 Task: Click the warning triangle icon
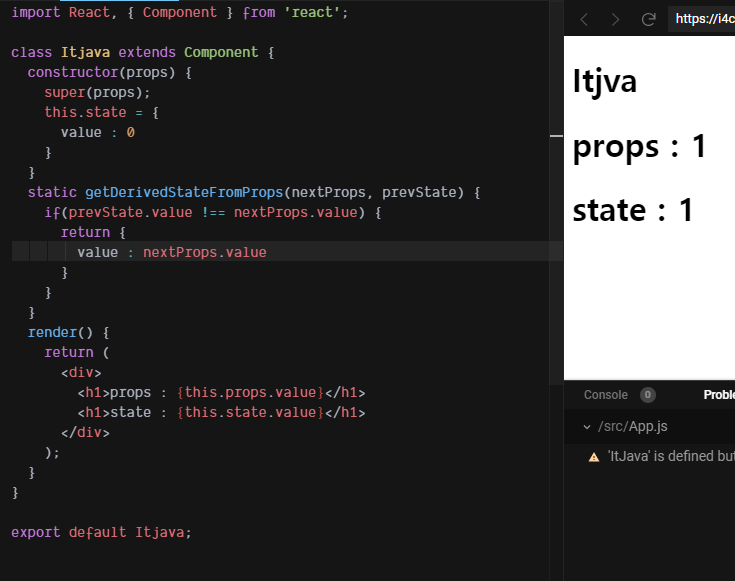click(x=594, y=457)
